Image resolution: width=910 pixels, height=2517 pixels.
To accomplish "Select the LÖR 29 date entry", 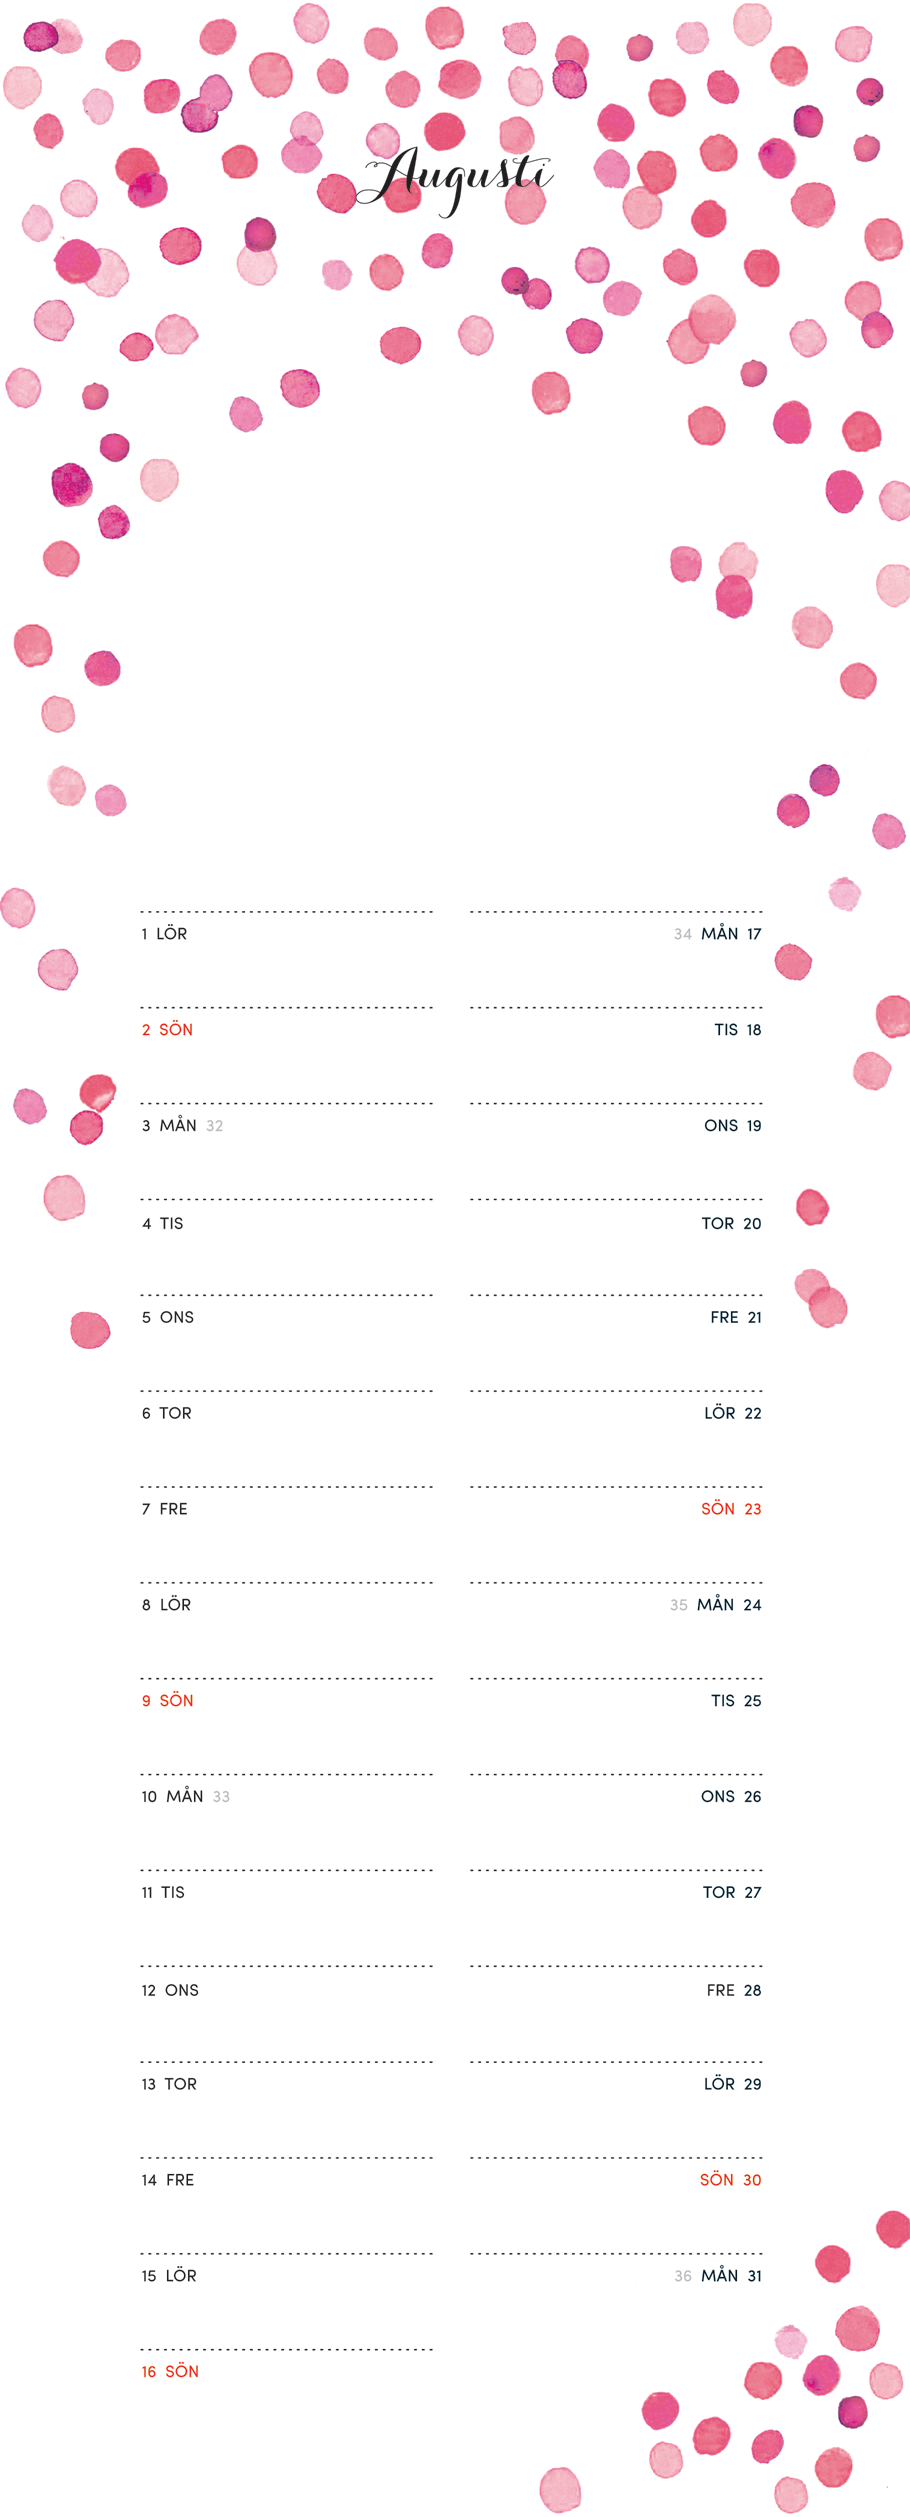I will point(732,2084).
